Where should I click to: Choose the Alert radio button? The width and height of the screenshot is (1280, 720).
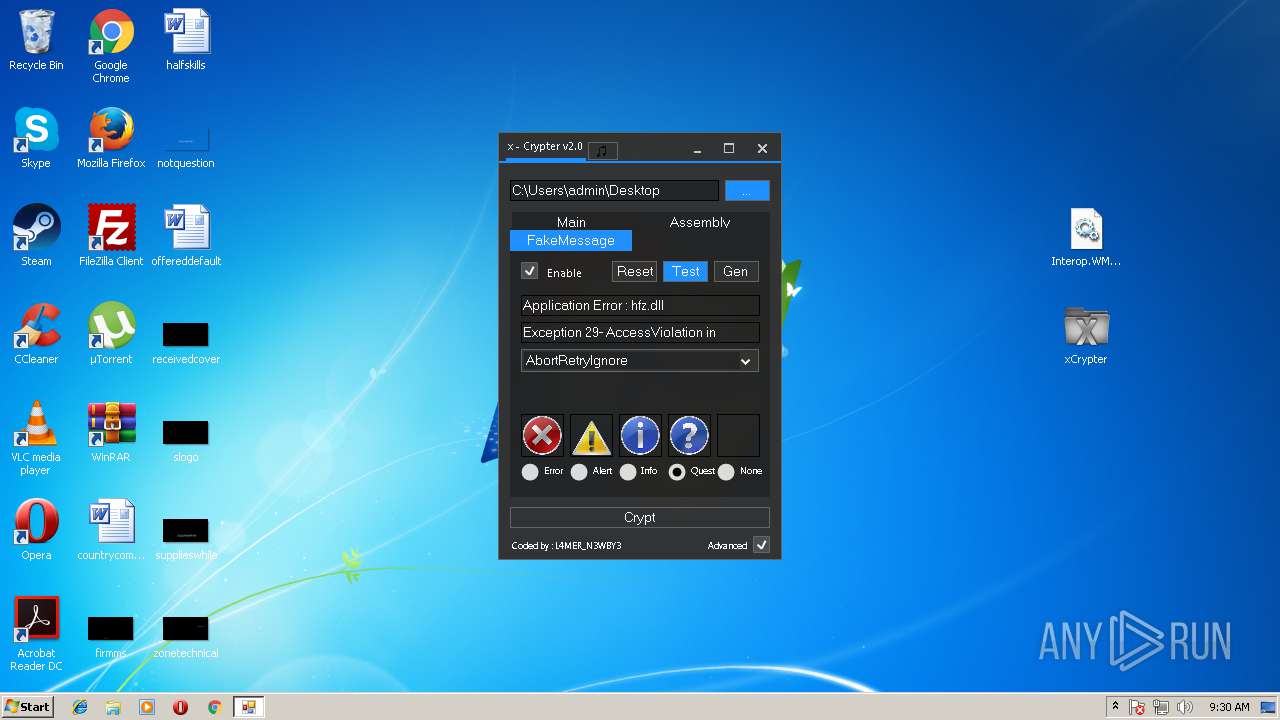click(x=579, y=472)
